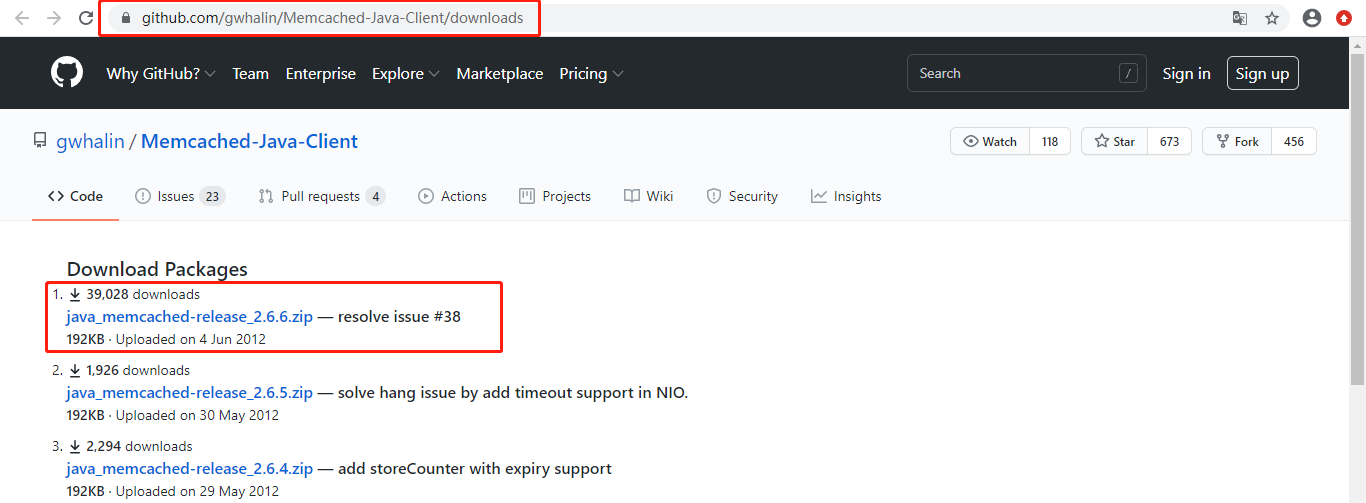
Task: View the 118 watchers count
Action: click(x=1049, y=141)
